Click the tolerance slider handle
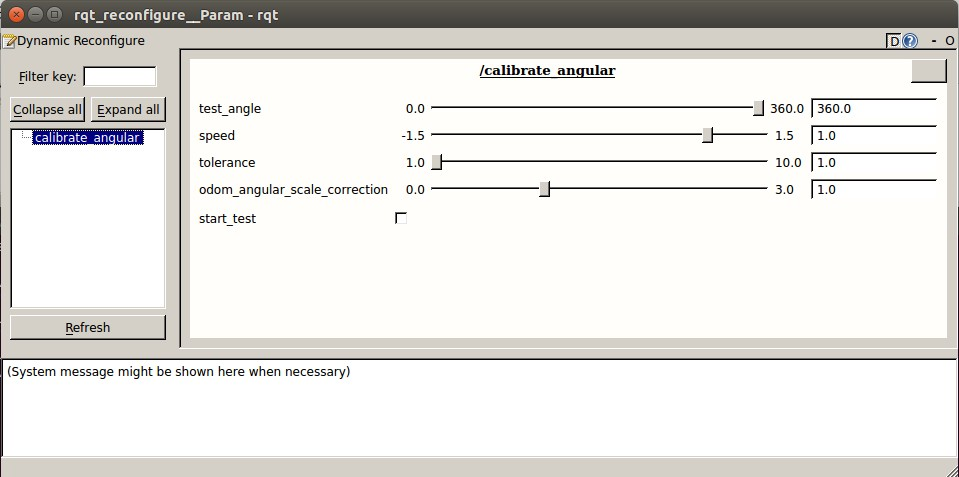The image size is (959, 477). 437,162
